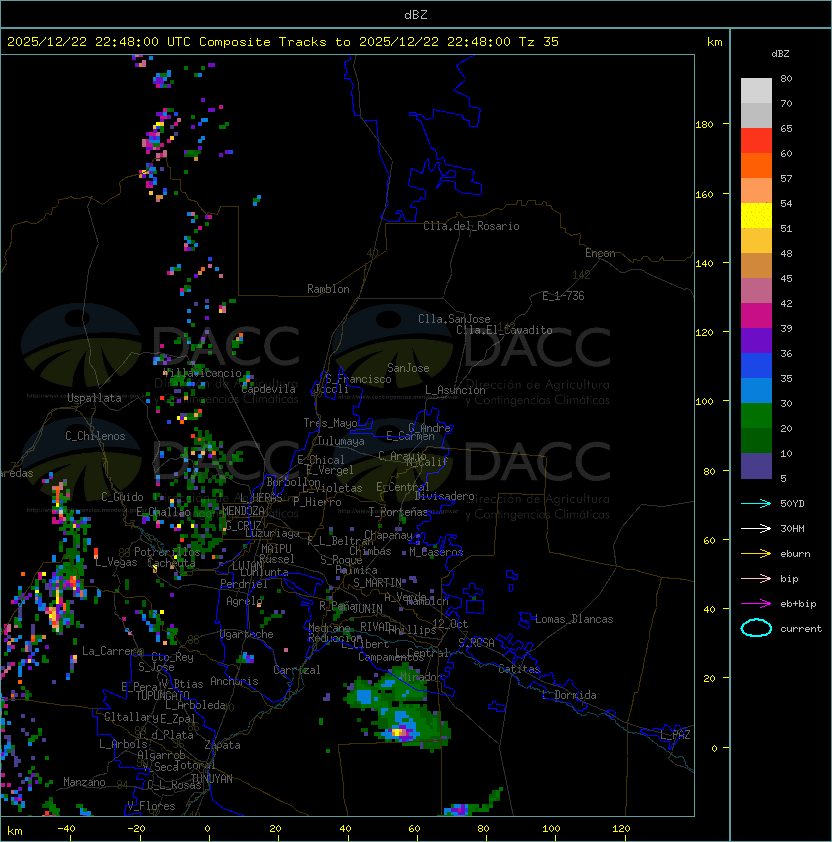
Task: Click the 'Lomas_Blancas' label
Action: coord(574,619)
